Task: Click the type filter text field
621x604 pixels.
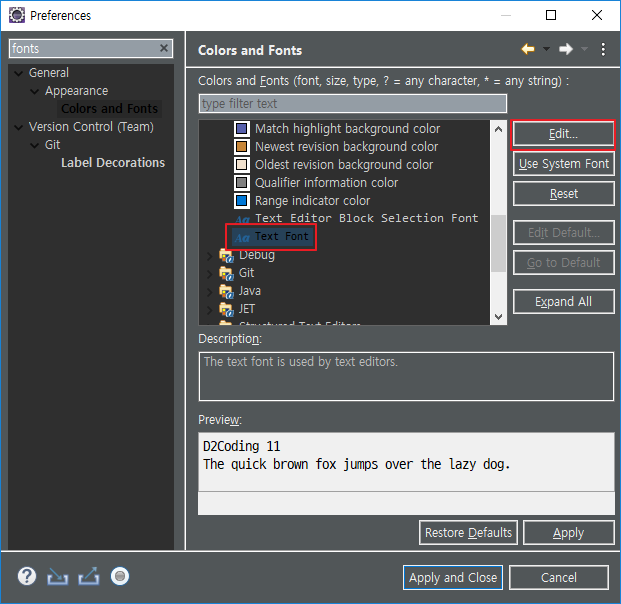Action: click(352, 104)
